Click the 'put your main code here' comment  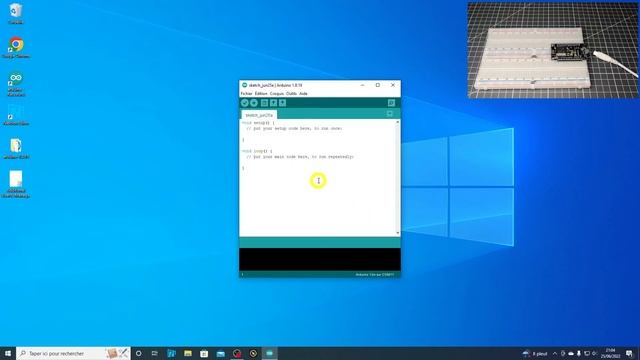click(300, 156)
